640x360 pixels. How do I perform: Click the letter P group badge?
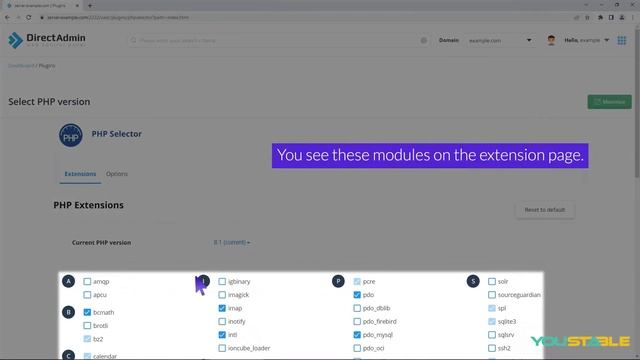[x=338, y=281]
